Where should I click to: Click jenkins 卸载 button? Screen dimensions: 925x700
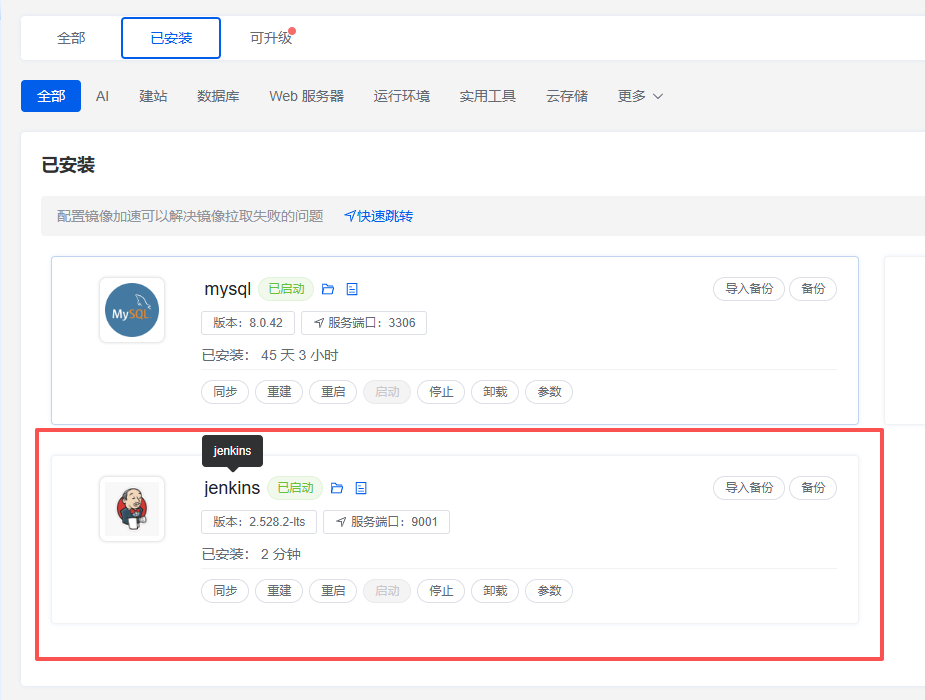pos(495,591)
